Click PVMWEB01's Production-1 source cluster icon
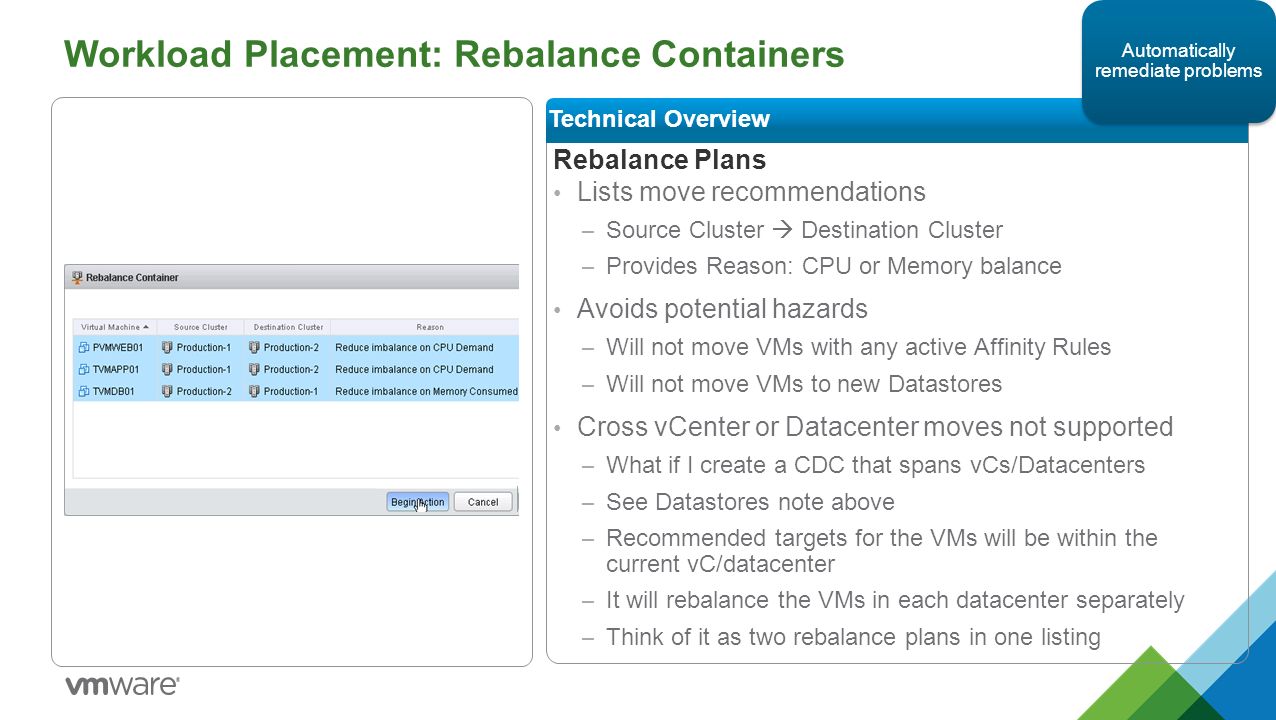This screenshot has width=1276, height=720. 167,348
